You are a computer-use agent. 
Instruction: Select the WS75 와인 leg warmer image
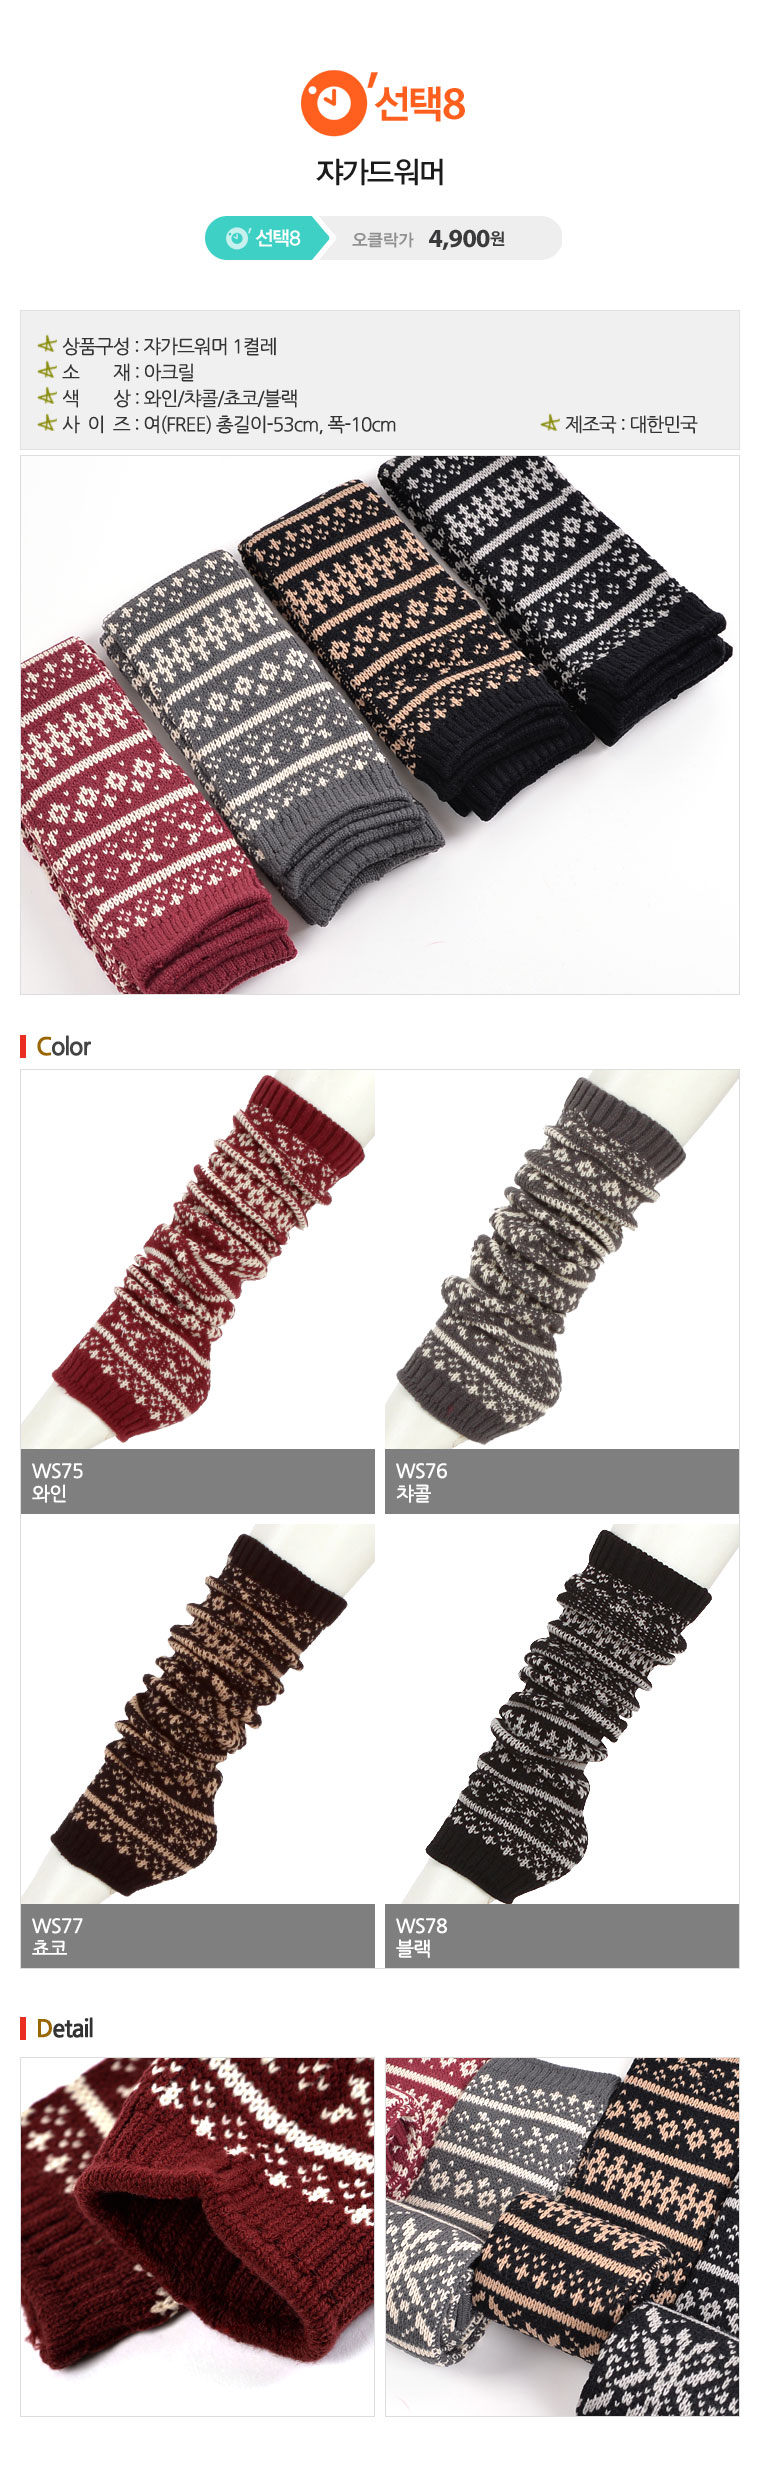(198, 1259)
